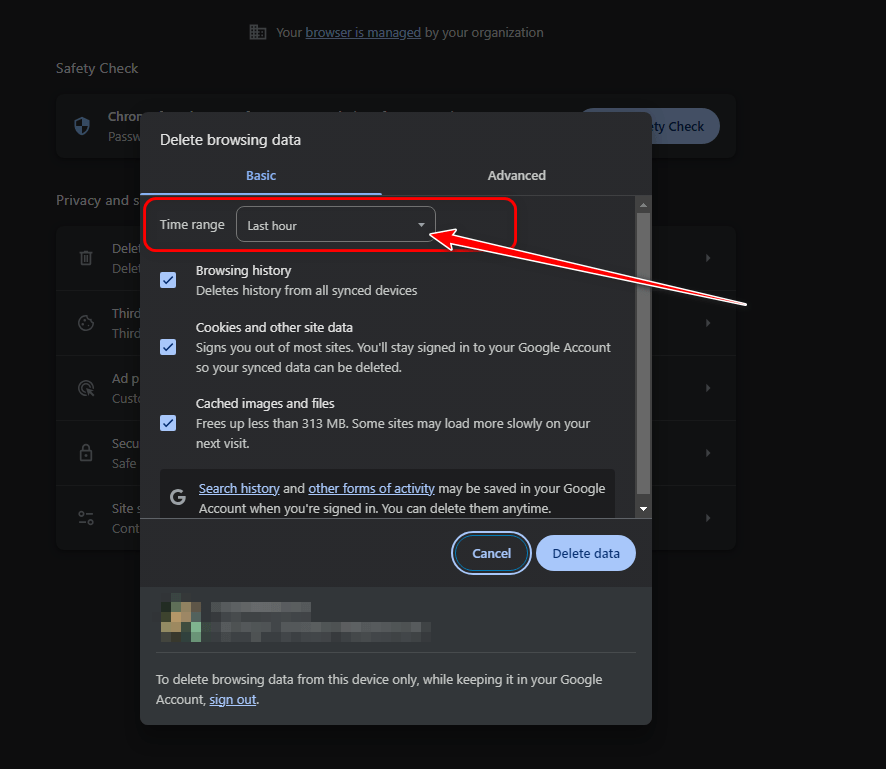Uncheck the Browsing history checkbox
Viewport: 886px width, 769px height.
pos(168,280)
